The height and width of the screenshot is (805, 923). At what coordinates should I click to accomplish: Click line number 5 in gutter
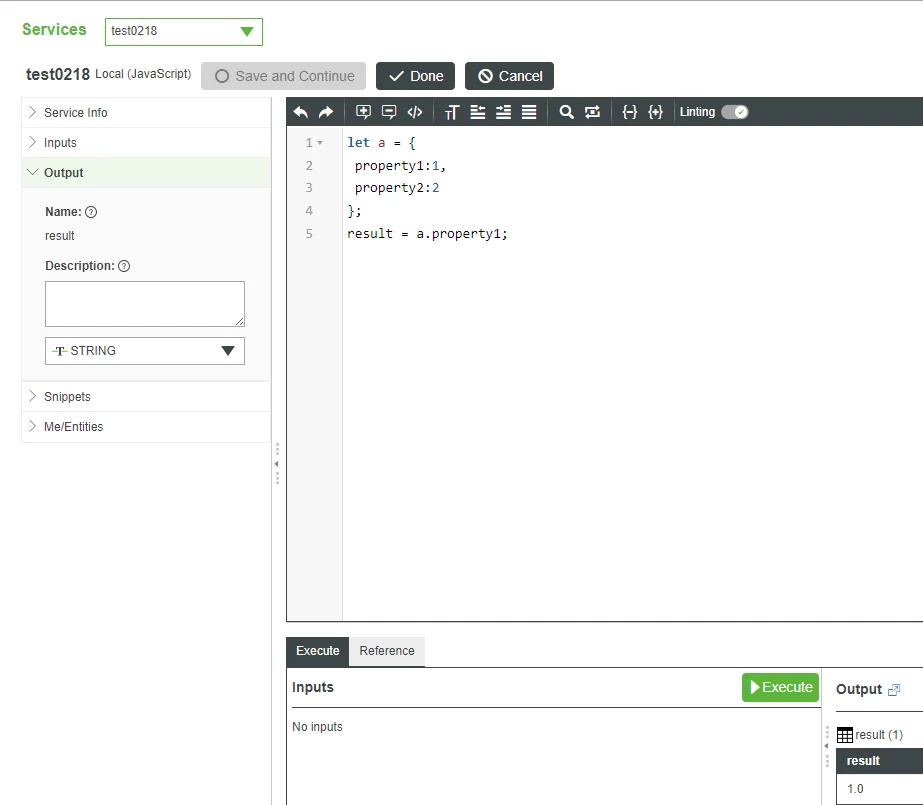pyautogui.click(x=309, y=234)
